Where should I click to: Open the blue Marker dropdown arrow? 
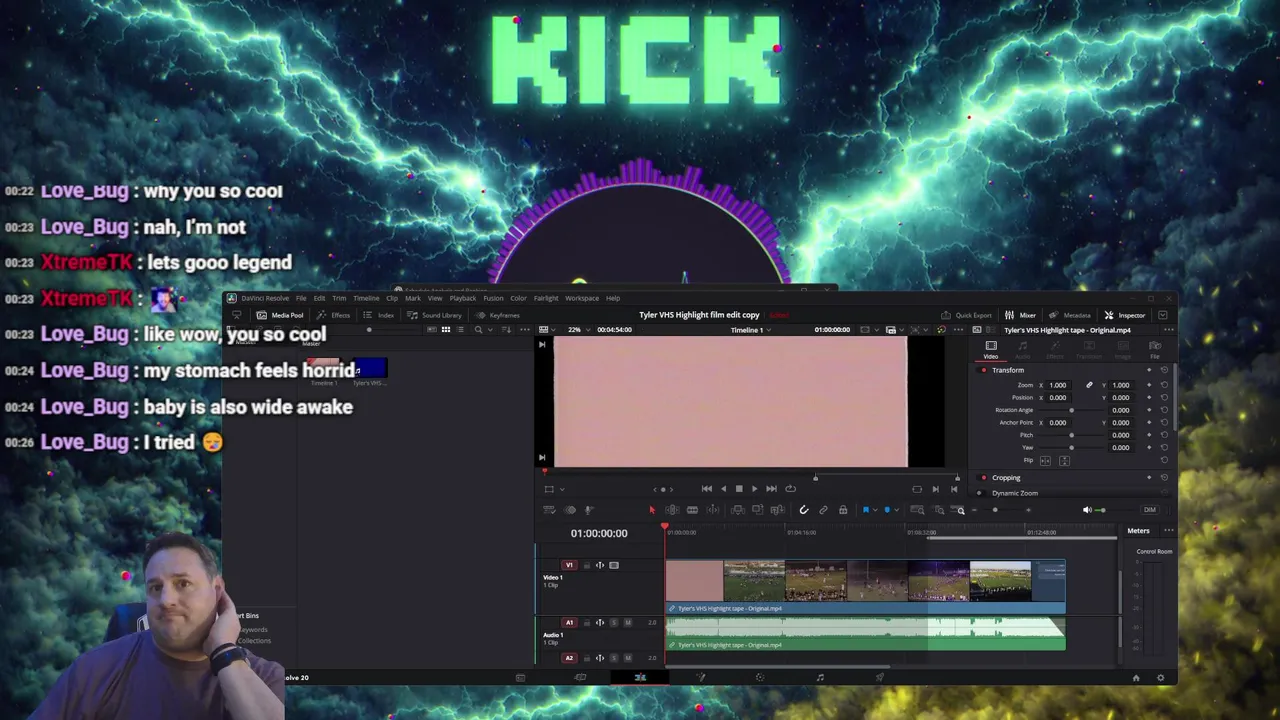pyautogui.click(x=895, y=510)
